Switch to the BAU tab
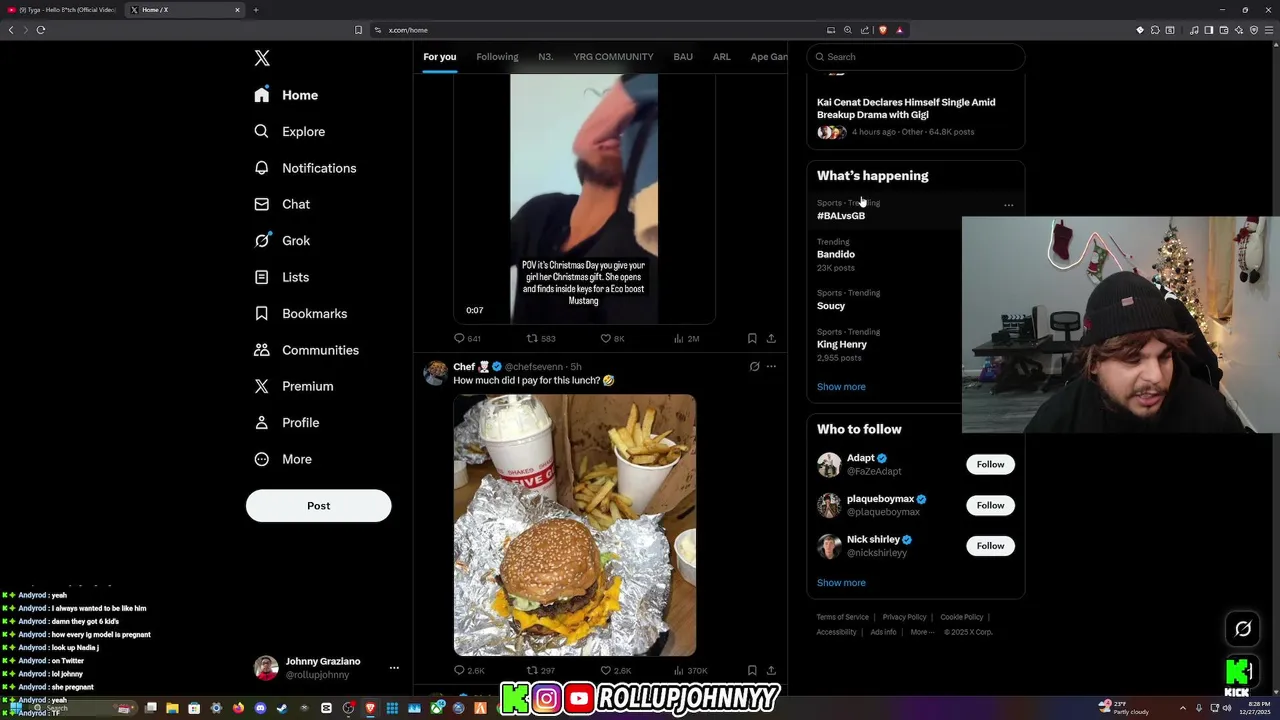 (683, 57)
